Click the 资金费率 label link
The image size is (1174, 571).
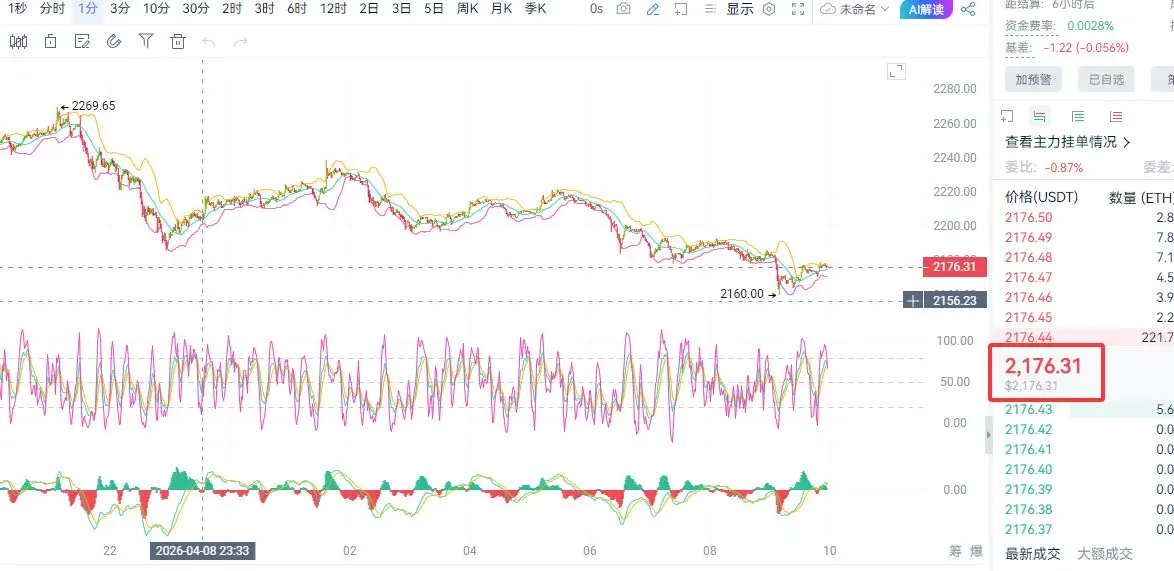coord(1030,25)
